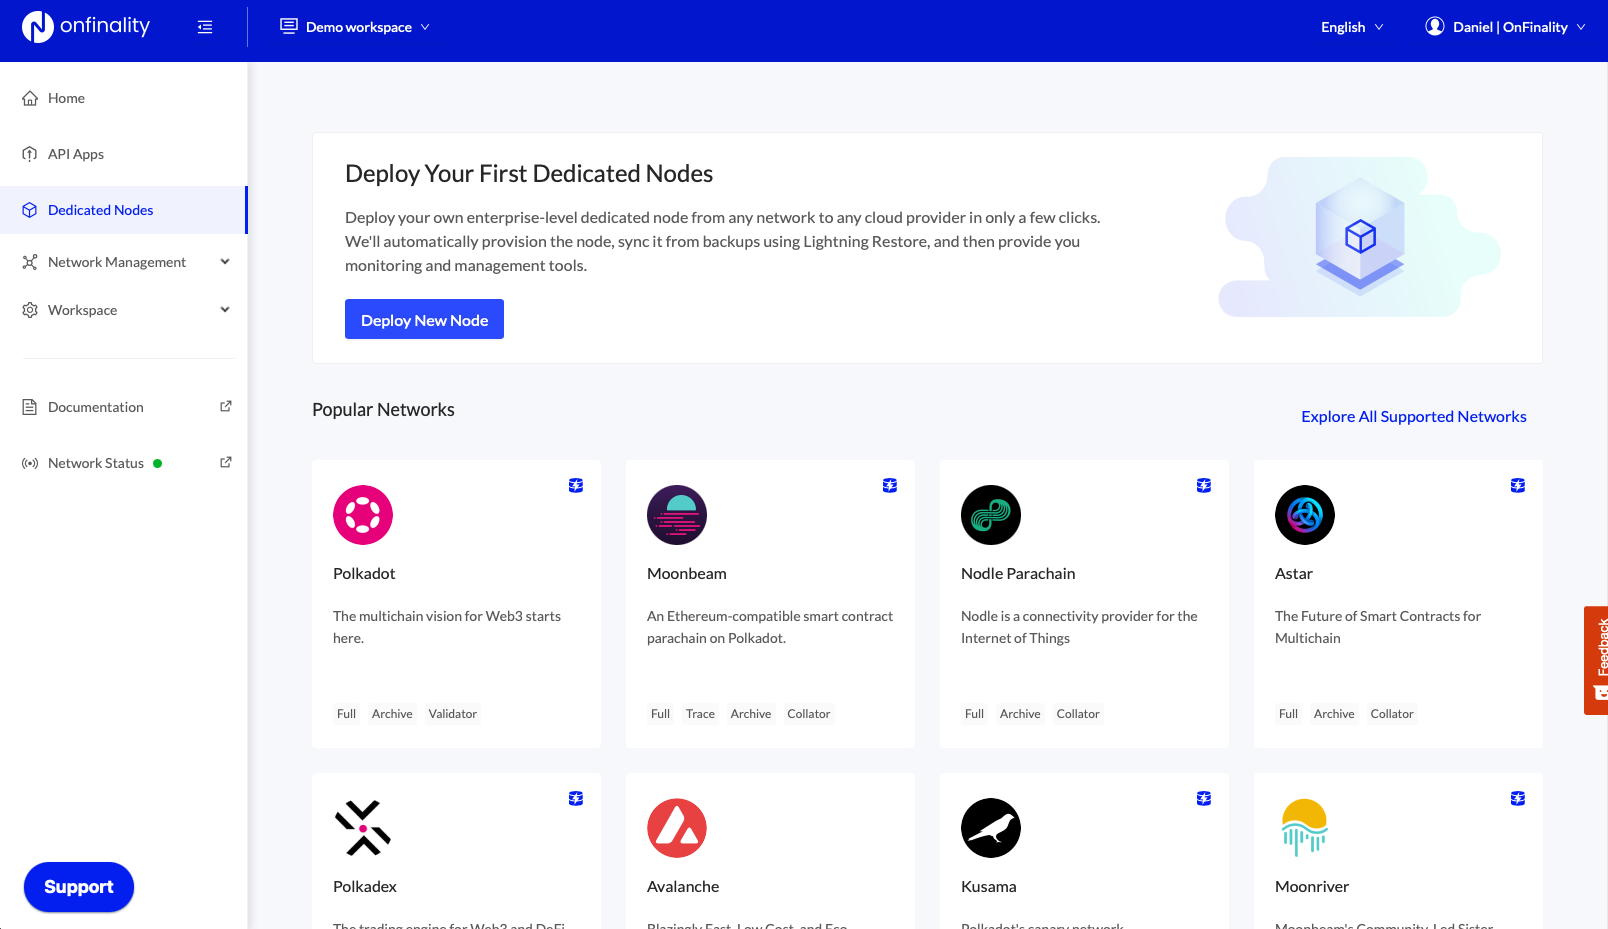The image size is (1608, 929).
Task: Click the Nodle Parachain logo icon
Action: (x=990, y=515)
